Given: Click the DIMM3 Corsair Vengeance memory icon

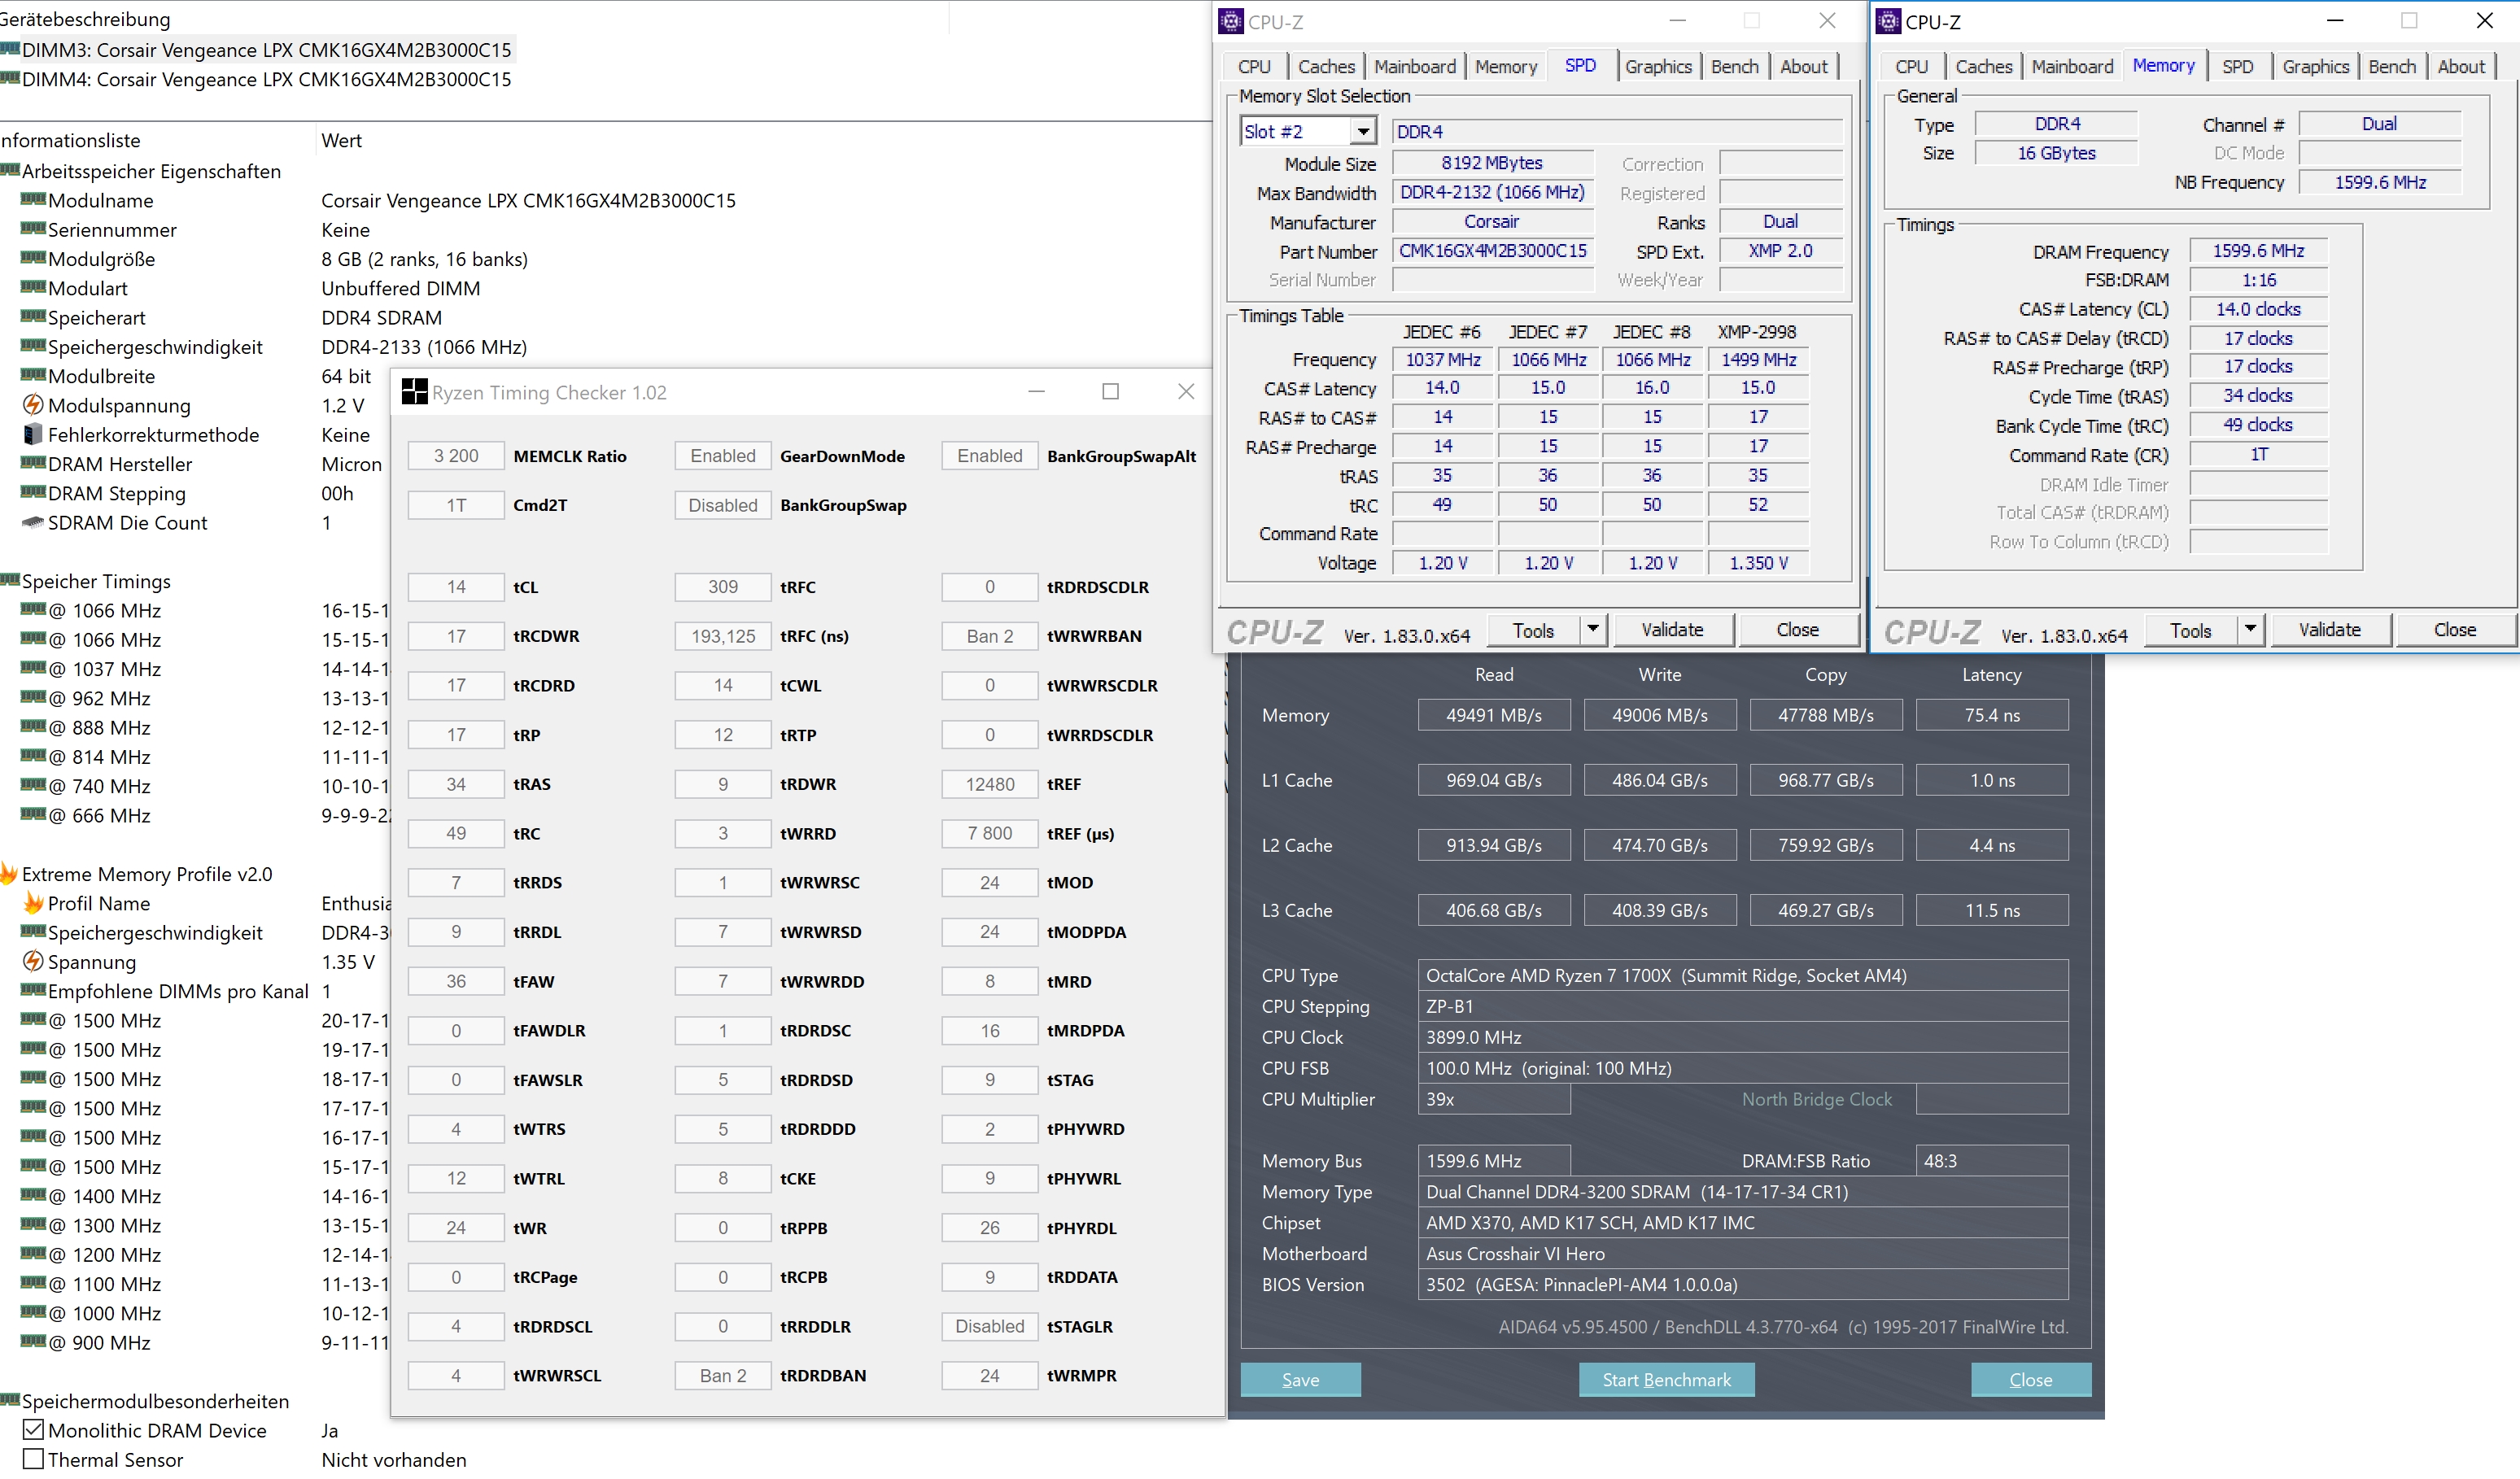Looking at the screenshot, I should tap(9, 49).
